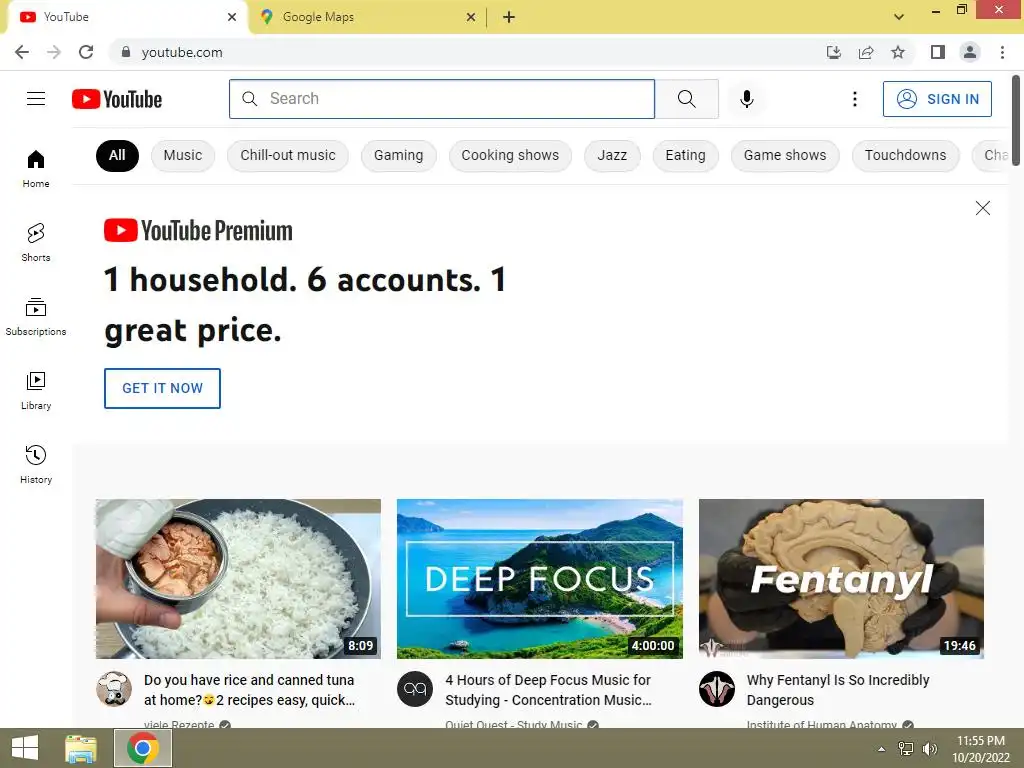Open Institute of Human Anatomy avatar
The image size is (1024, 768).
[x=716, y=689]
